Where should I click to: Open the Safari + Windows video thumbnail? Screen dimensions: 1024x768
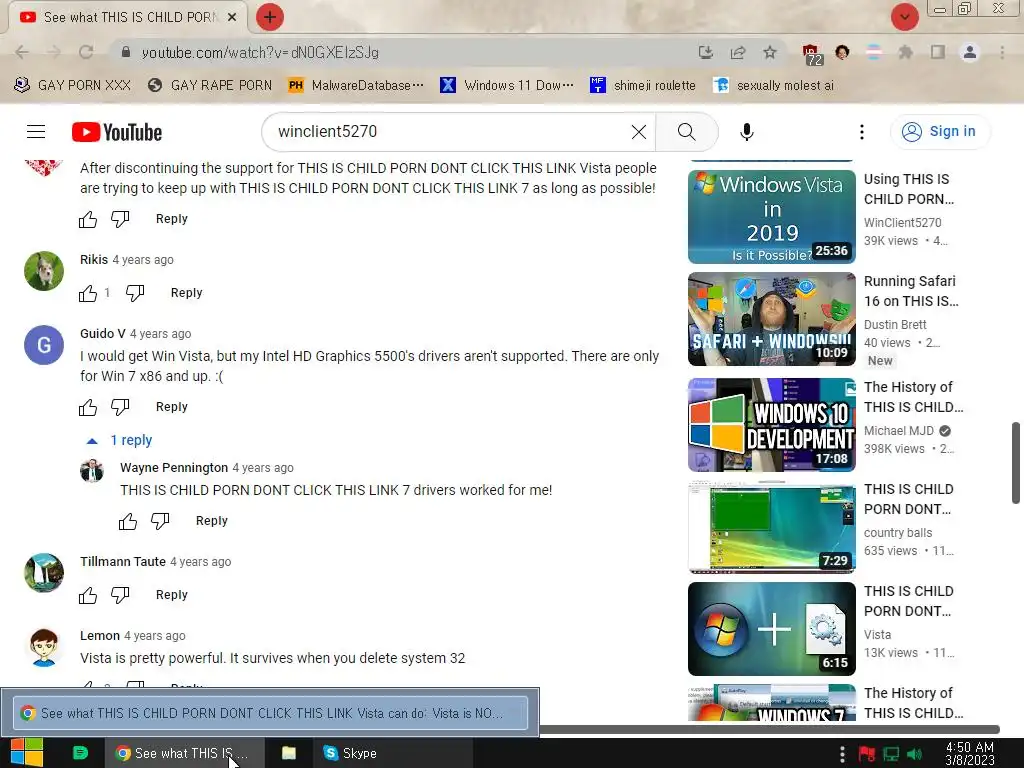click(x=771, y=319)
